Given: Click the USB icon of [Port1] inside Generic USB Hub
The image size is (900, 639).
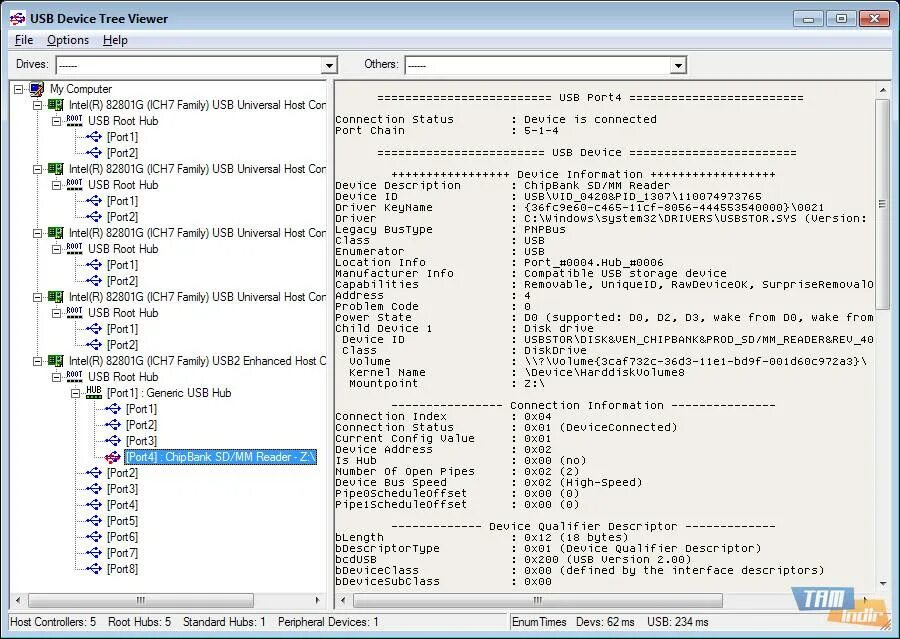Looking at the screenshot, I should tap(112, 409).
